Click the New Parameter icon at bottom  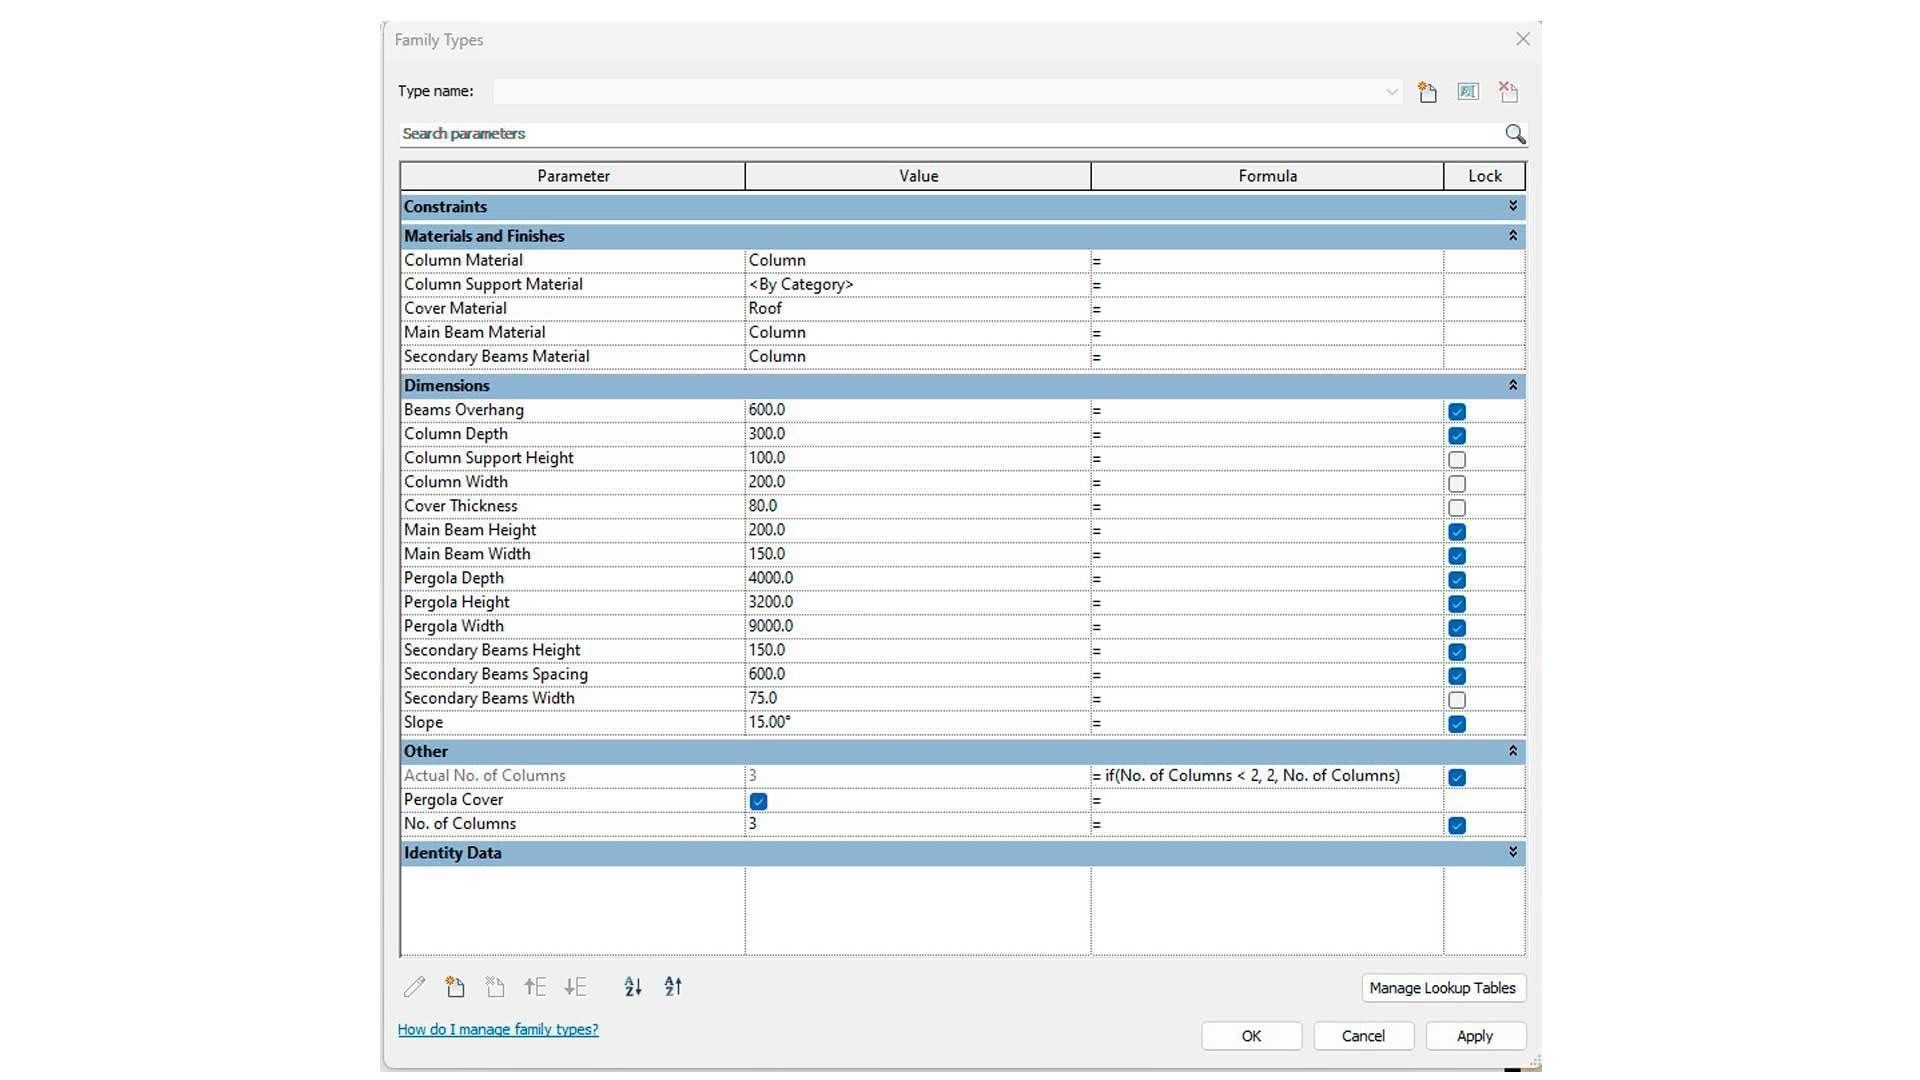[x=455, y=987]
